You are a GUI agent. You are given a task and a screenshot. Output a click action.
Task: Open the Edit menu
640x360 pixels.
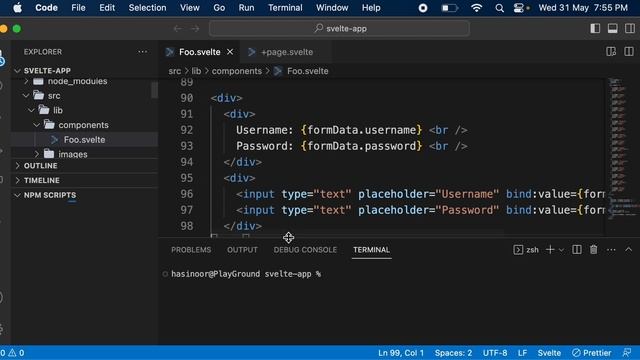[x=107, y=8]
